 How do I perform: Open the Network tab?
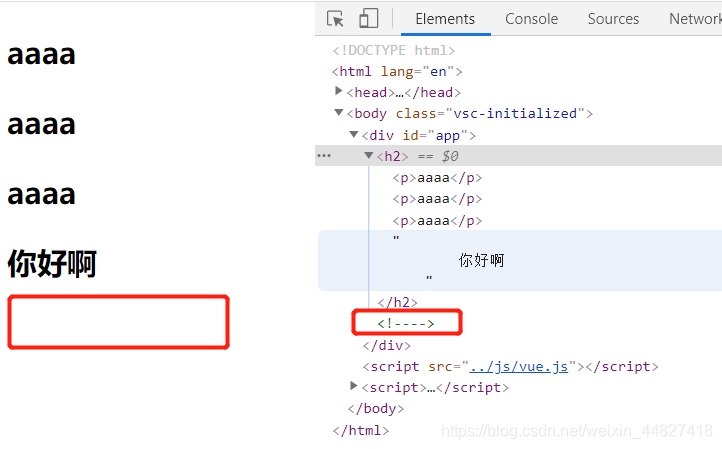point(695,19)
